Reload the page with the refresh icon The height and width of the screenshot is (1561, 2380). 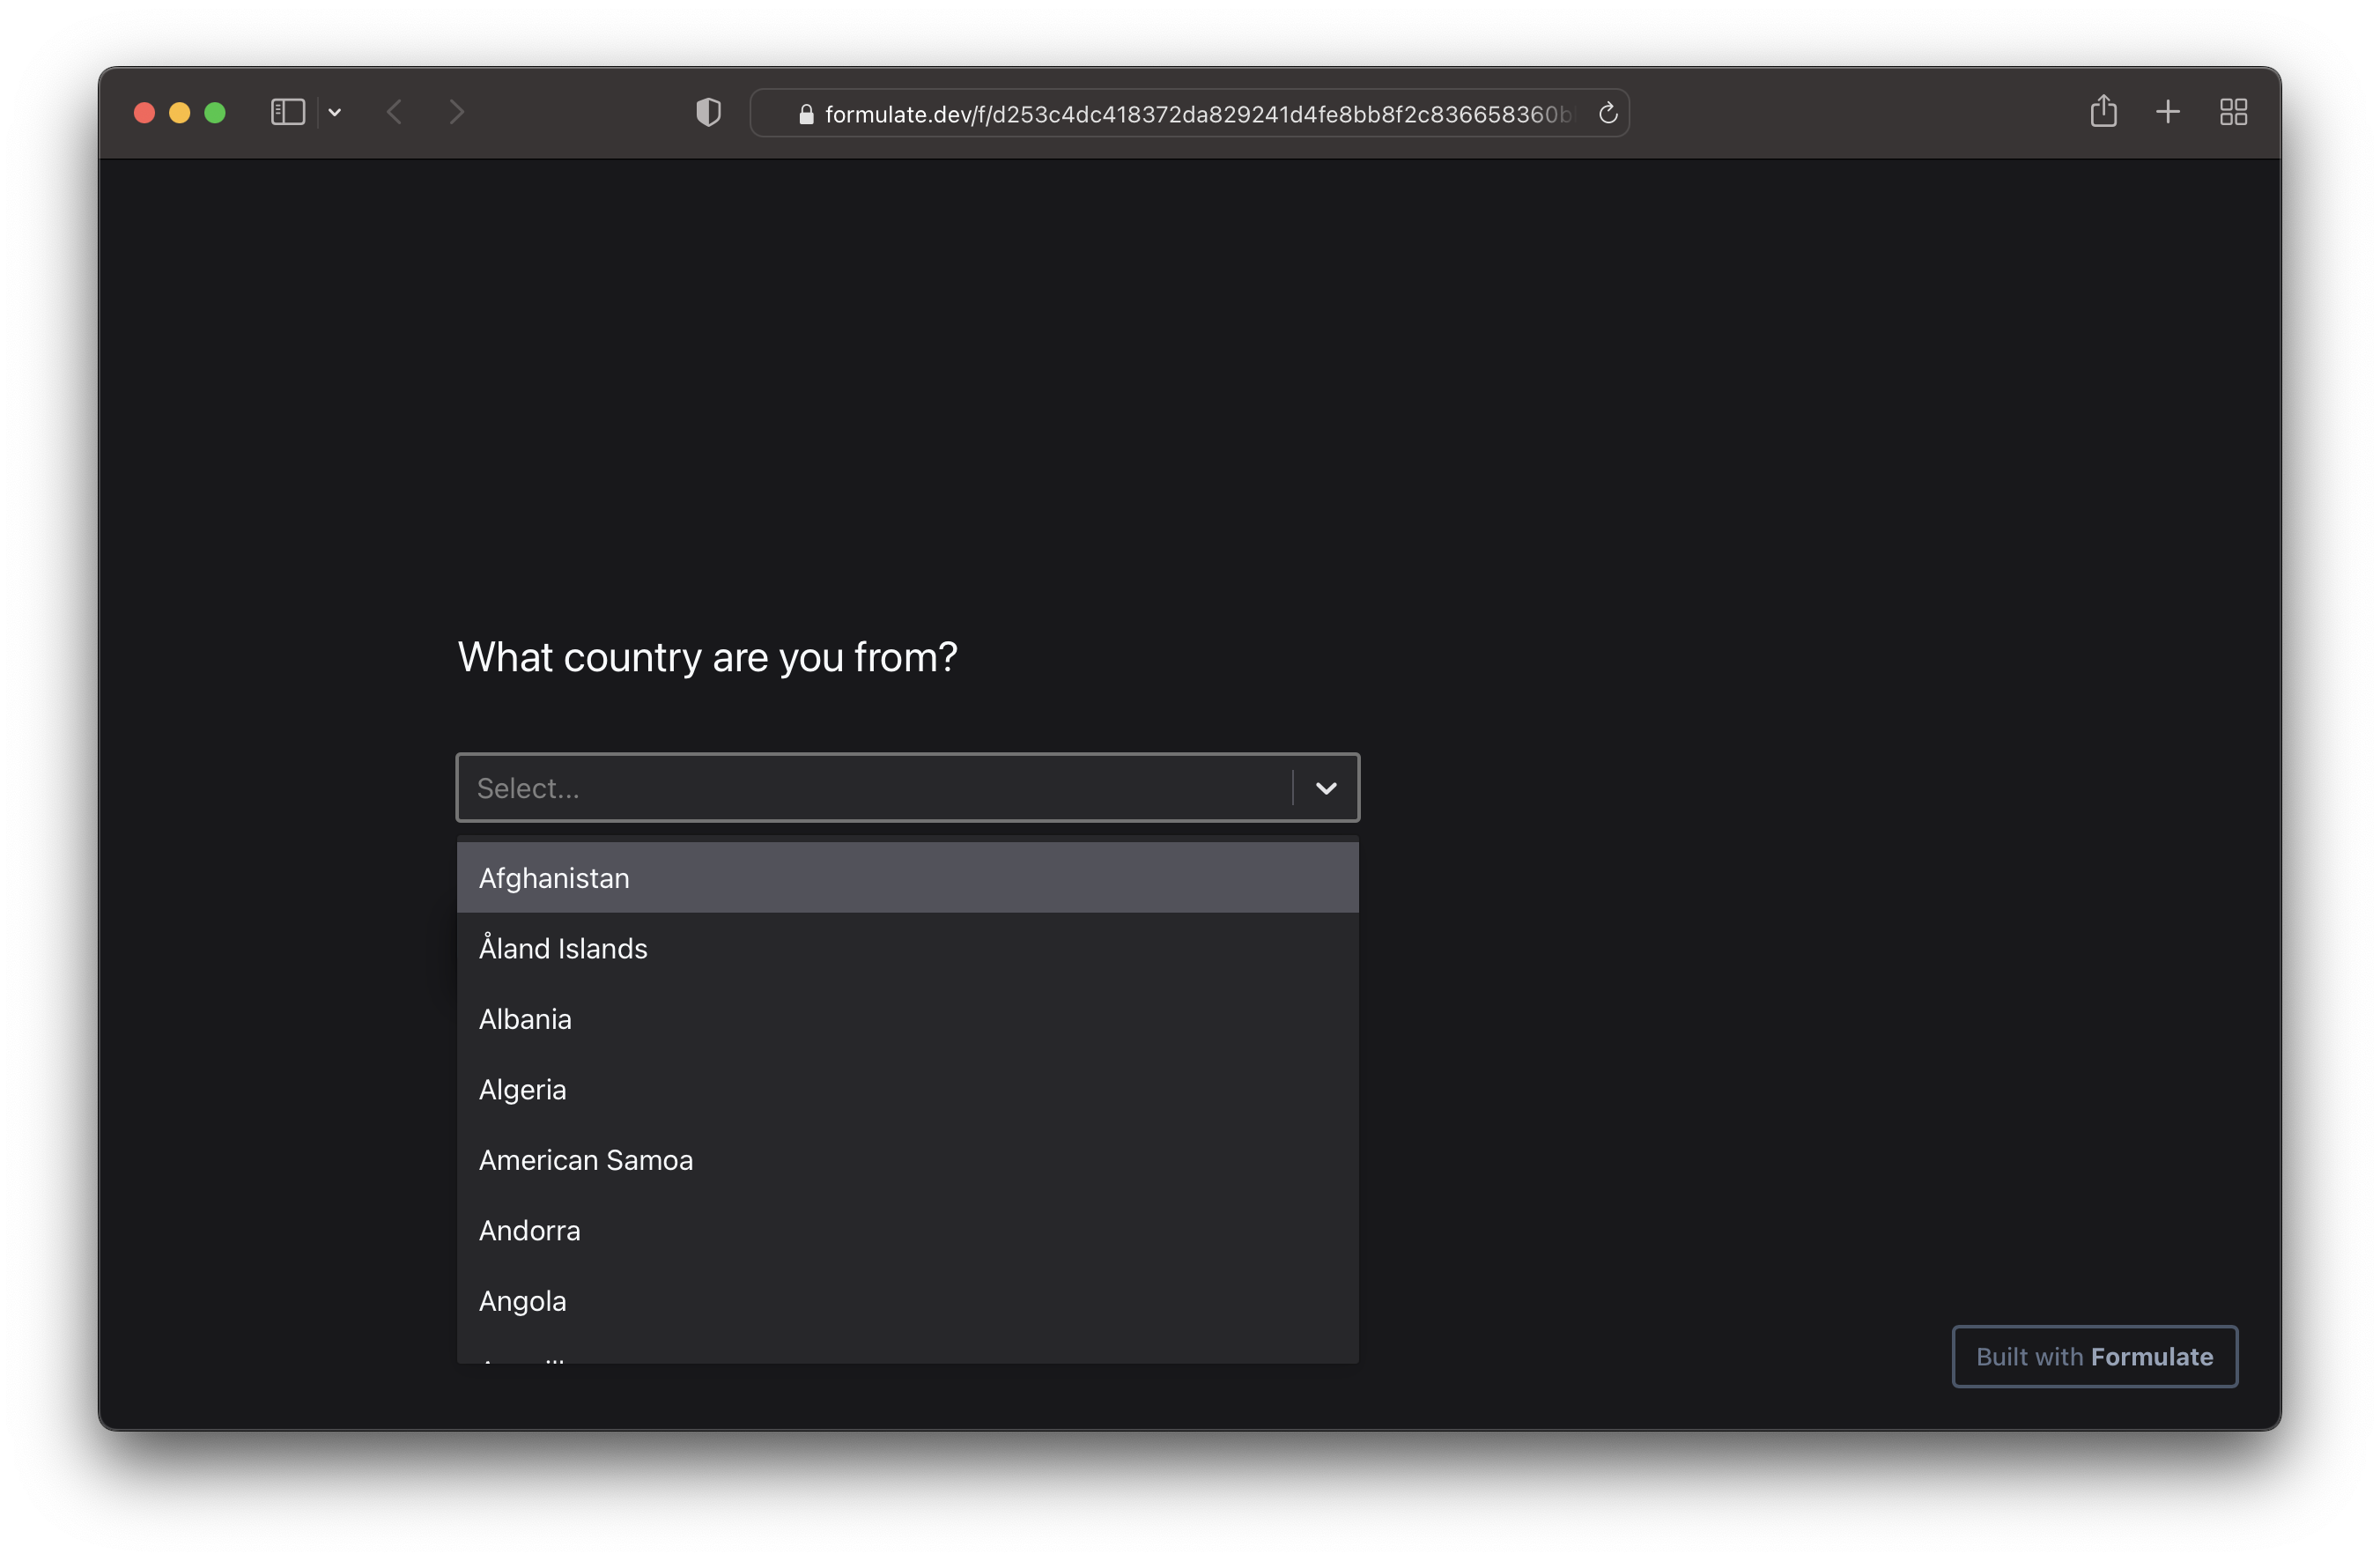coord(1607,113)
